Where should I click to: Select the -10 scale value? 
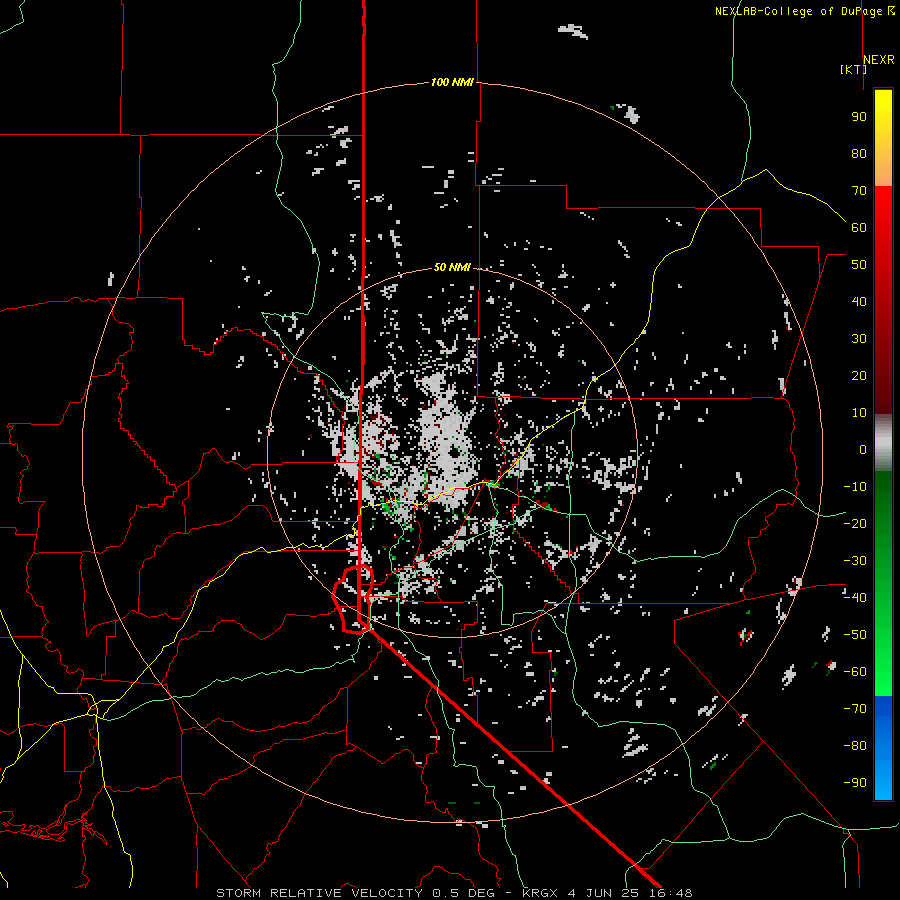pyautogui.click(x=855, y=487)
